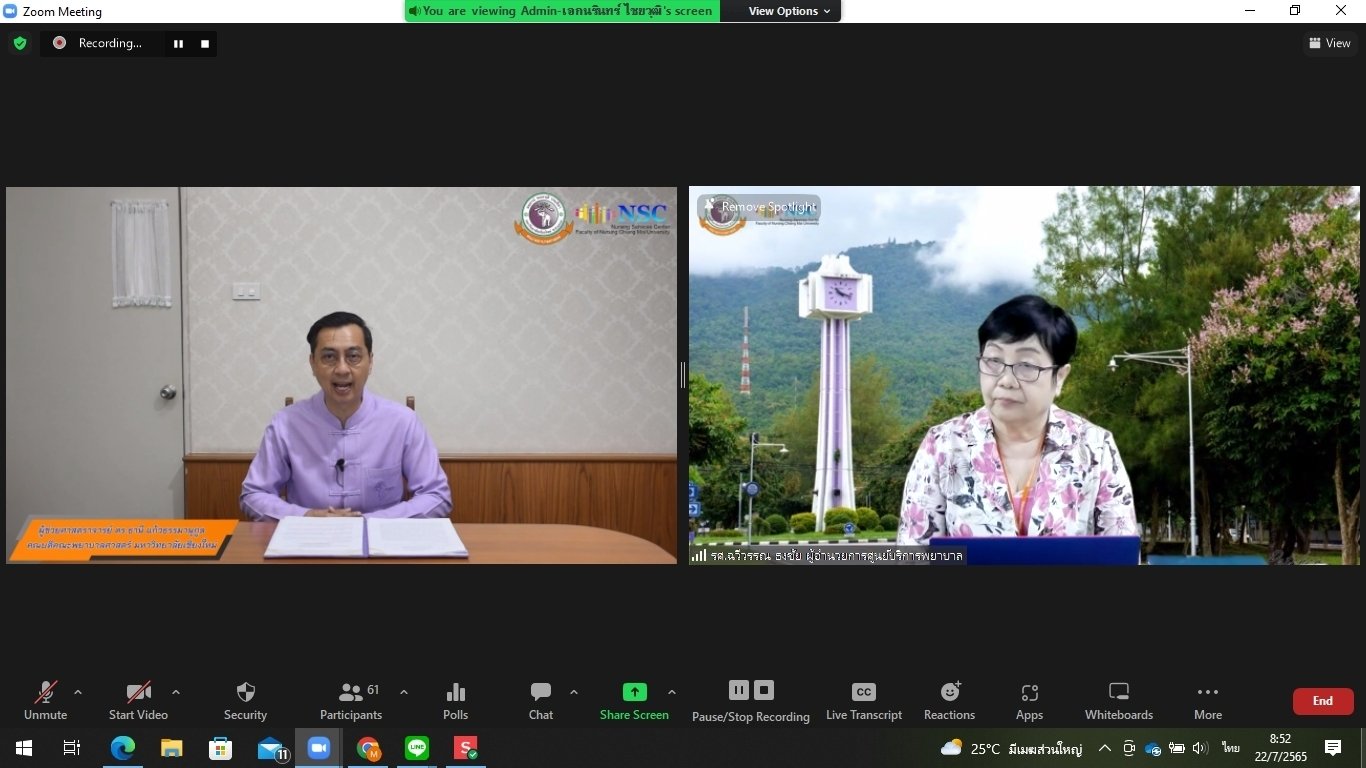Open Whiteboards
The height and width of the screenshot is (768, 1366).
(1119, 700)
